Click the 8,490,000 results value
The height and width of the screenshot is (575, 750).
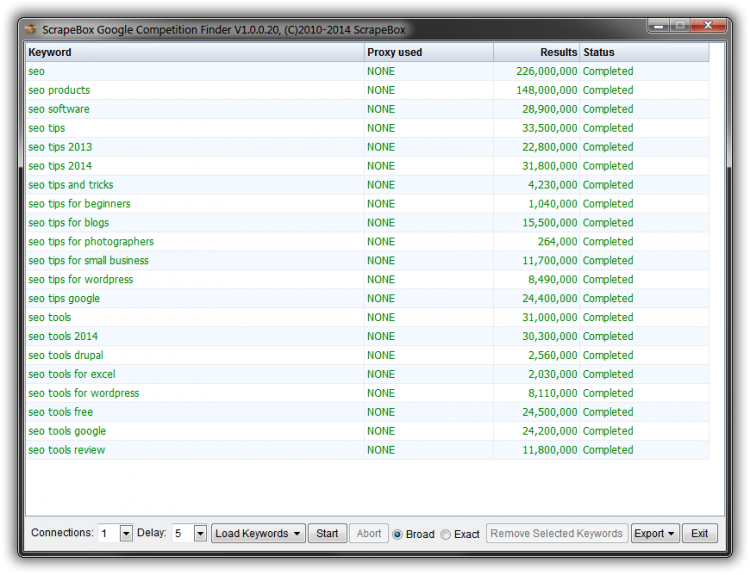pos(553,279)
